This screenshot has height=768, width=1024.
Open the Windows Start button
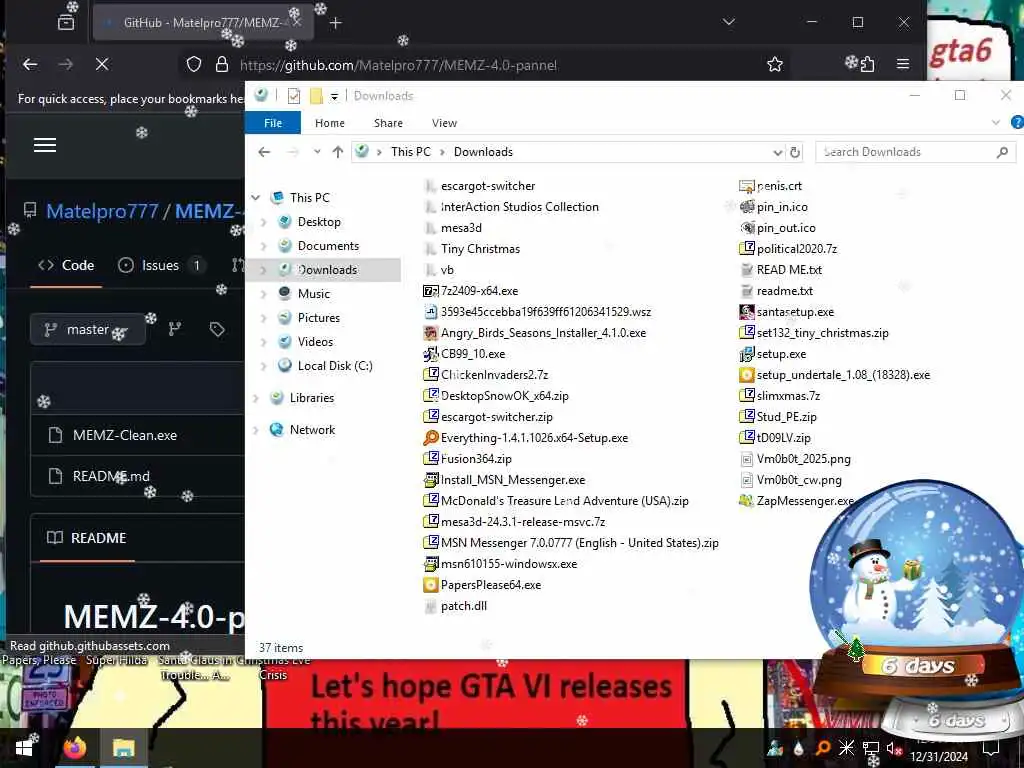pos(24,748)
